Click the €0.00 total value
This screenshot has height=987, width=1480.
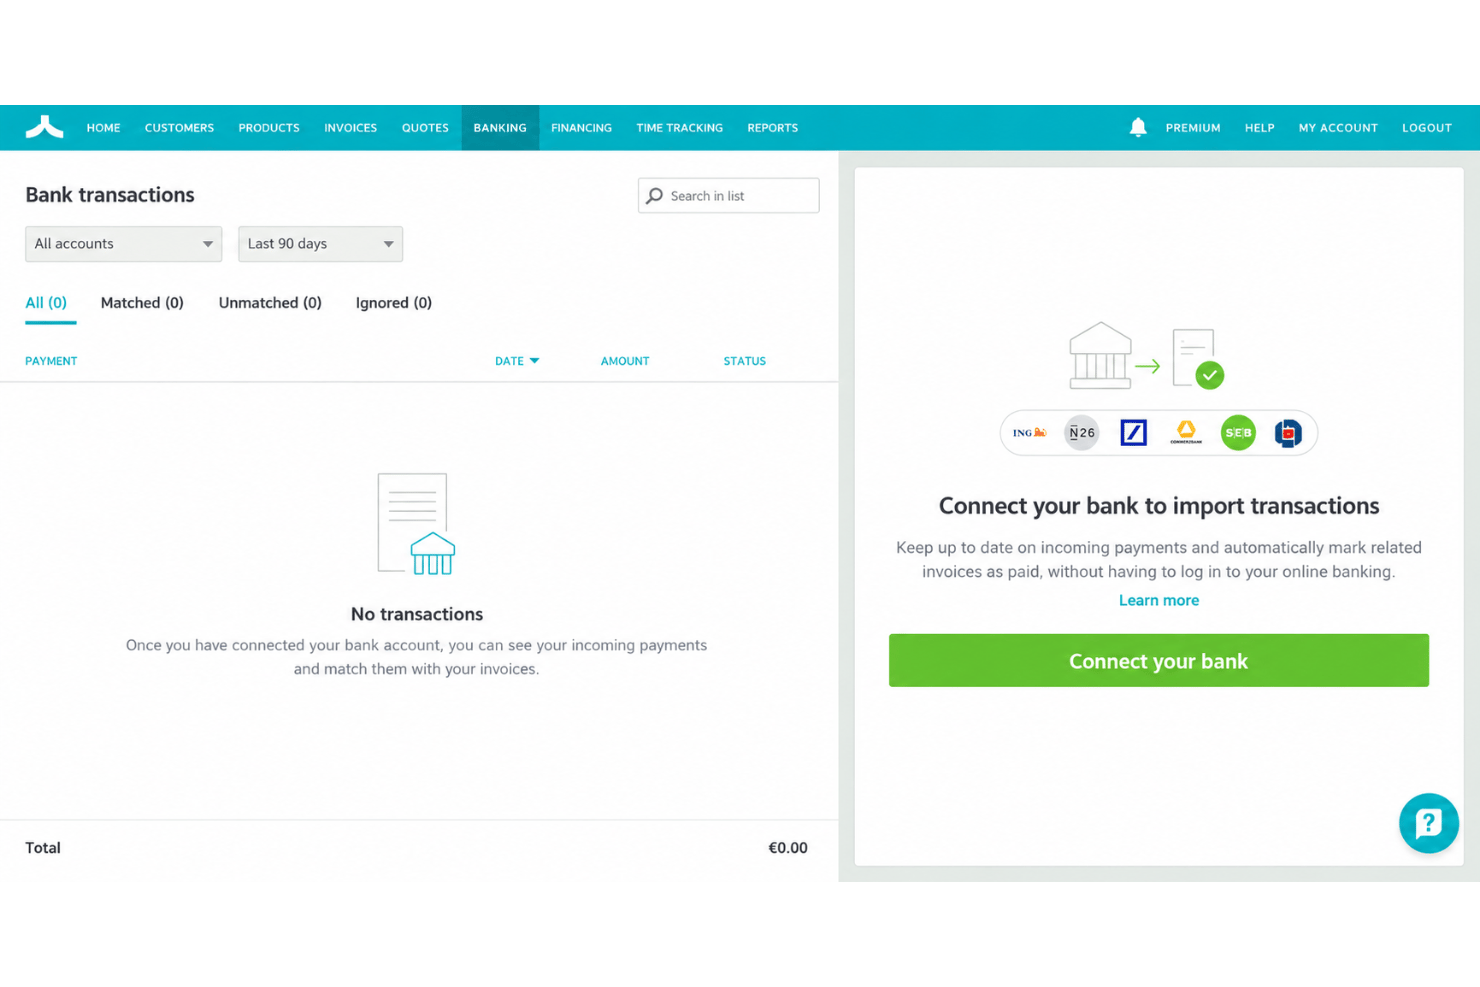tap(787, 848)
